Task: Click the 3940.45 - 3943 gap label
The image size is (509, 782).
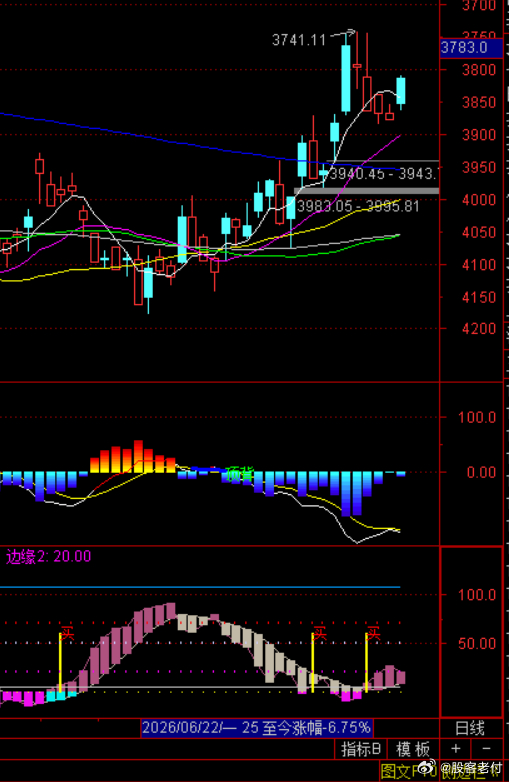Action: 383,174
